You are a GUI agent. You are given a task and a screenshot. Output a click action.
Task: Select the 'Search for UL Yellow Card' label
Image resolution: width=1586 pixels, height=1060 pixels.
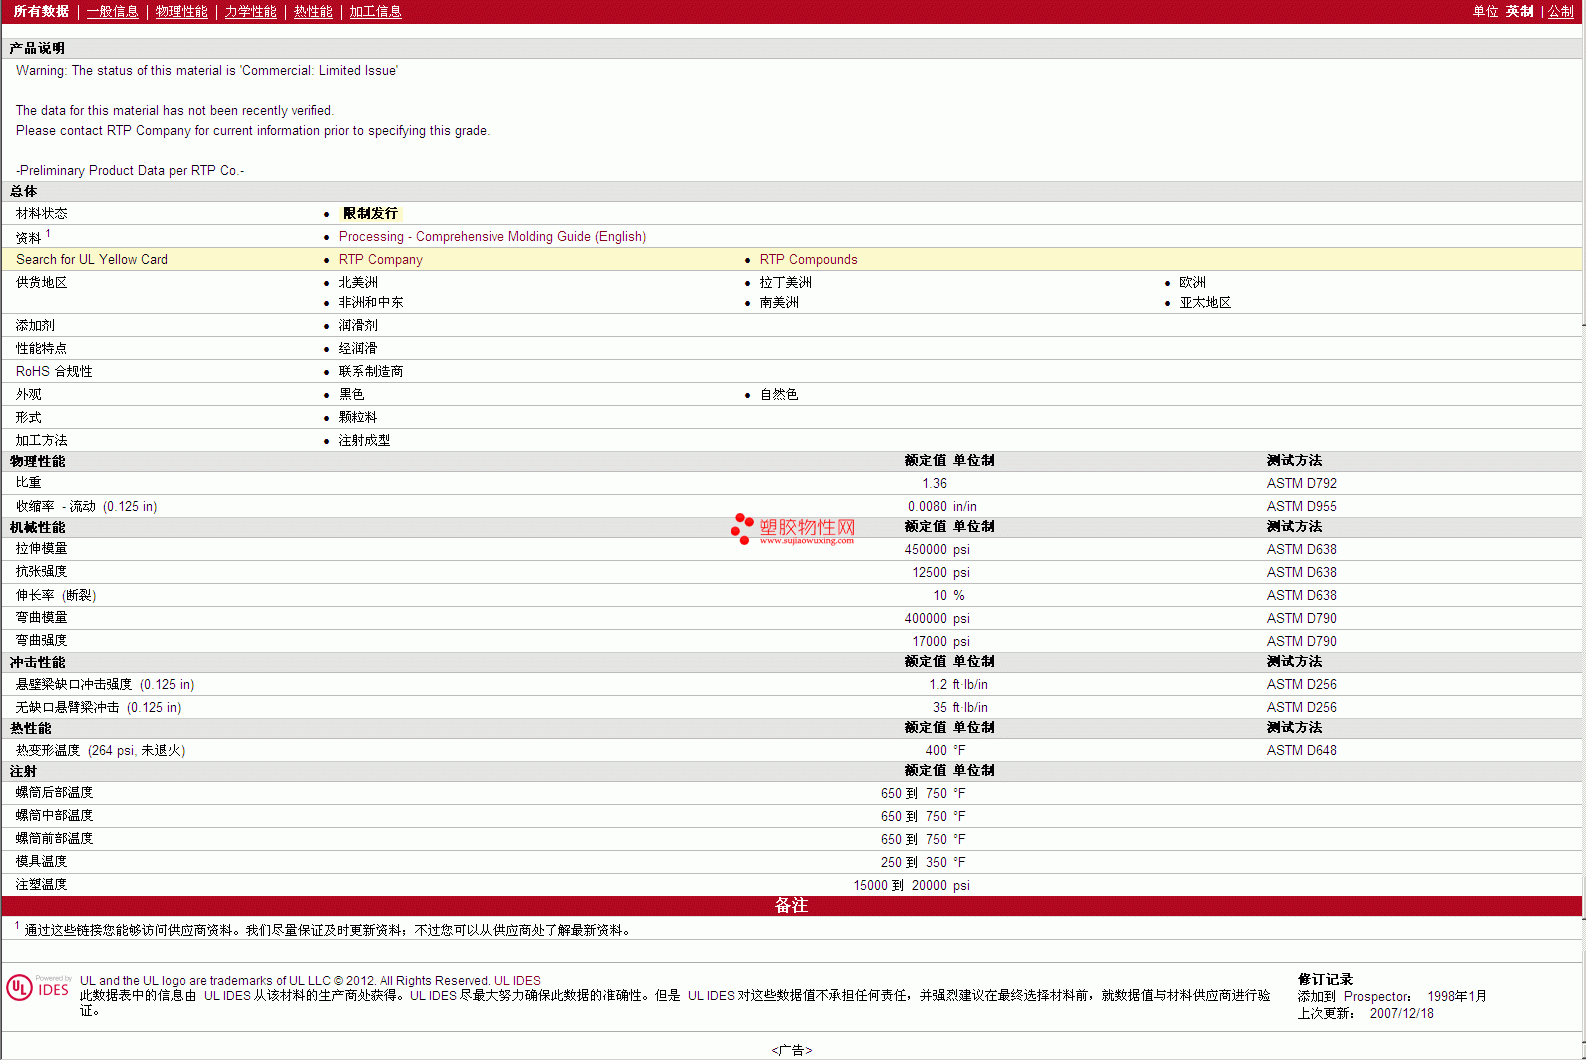coord(92,259)
